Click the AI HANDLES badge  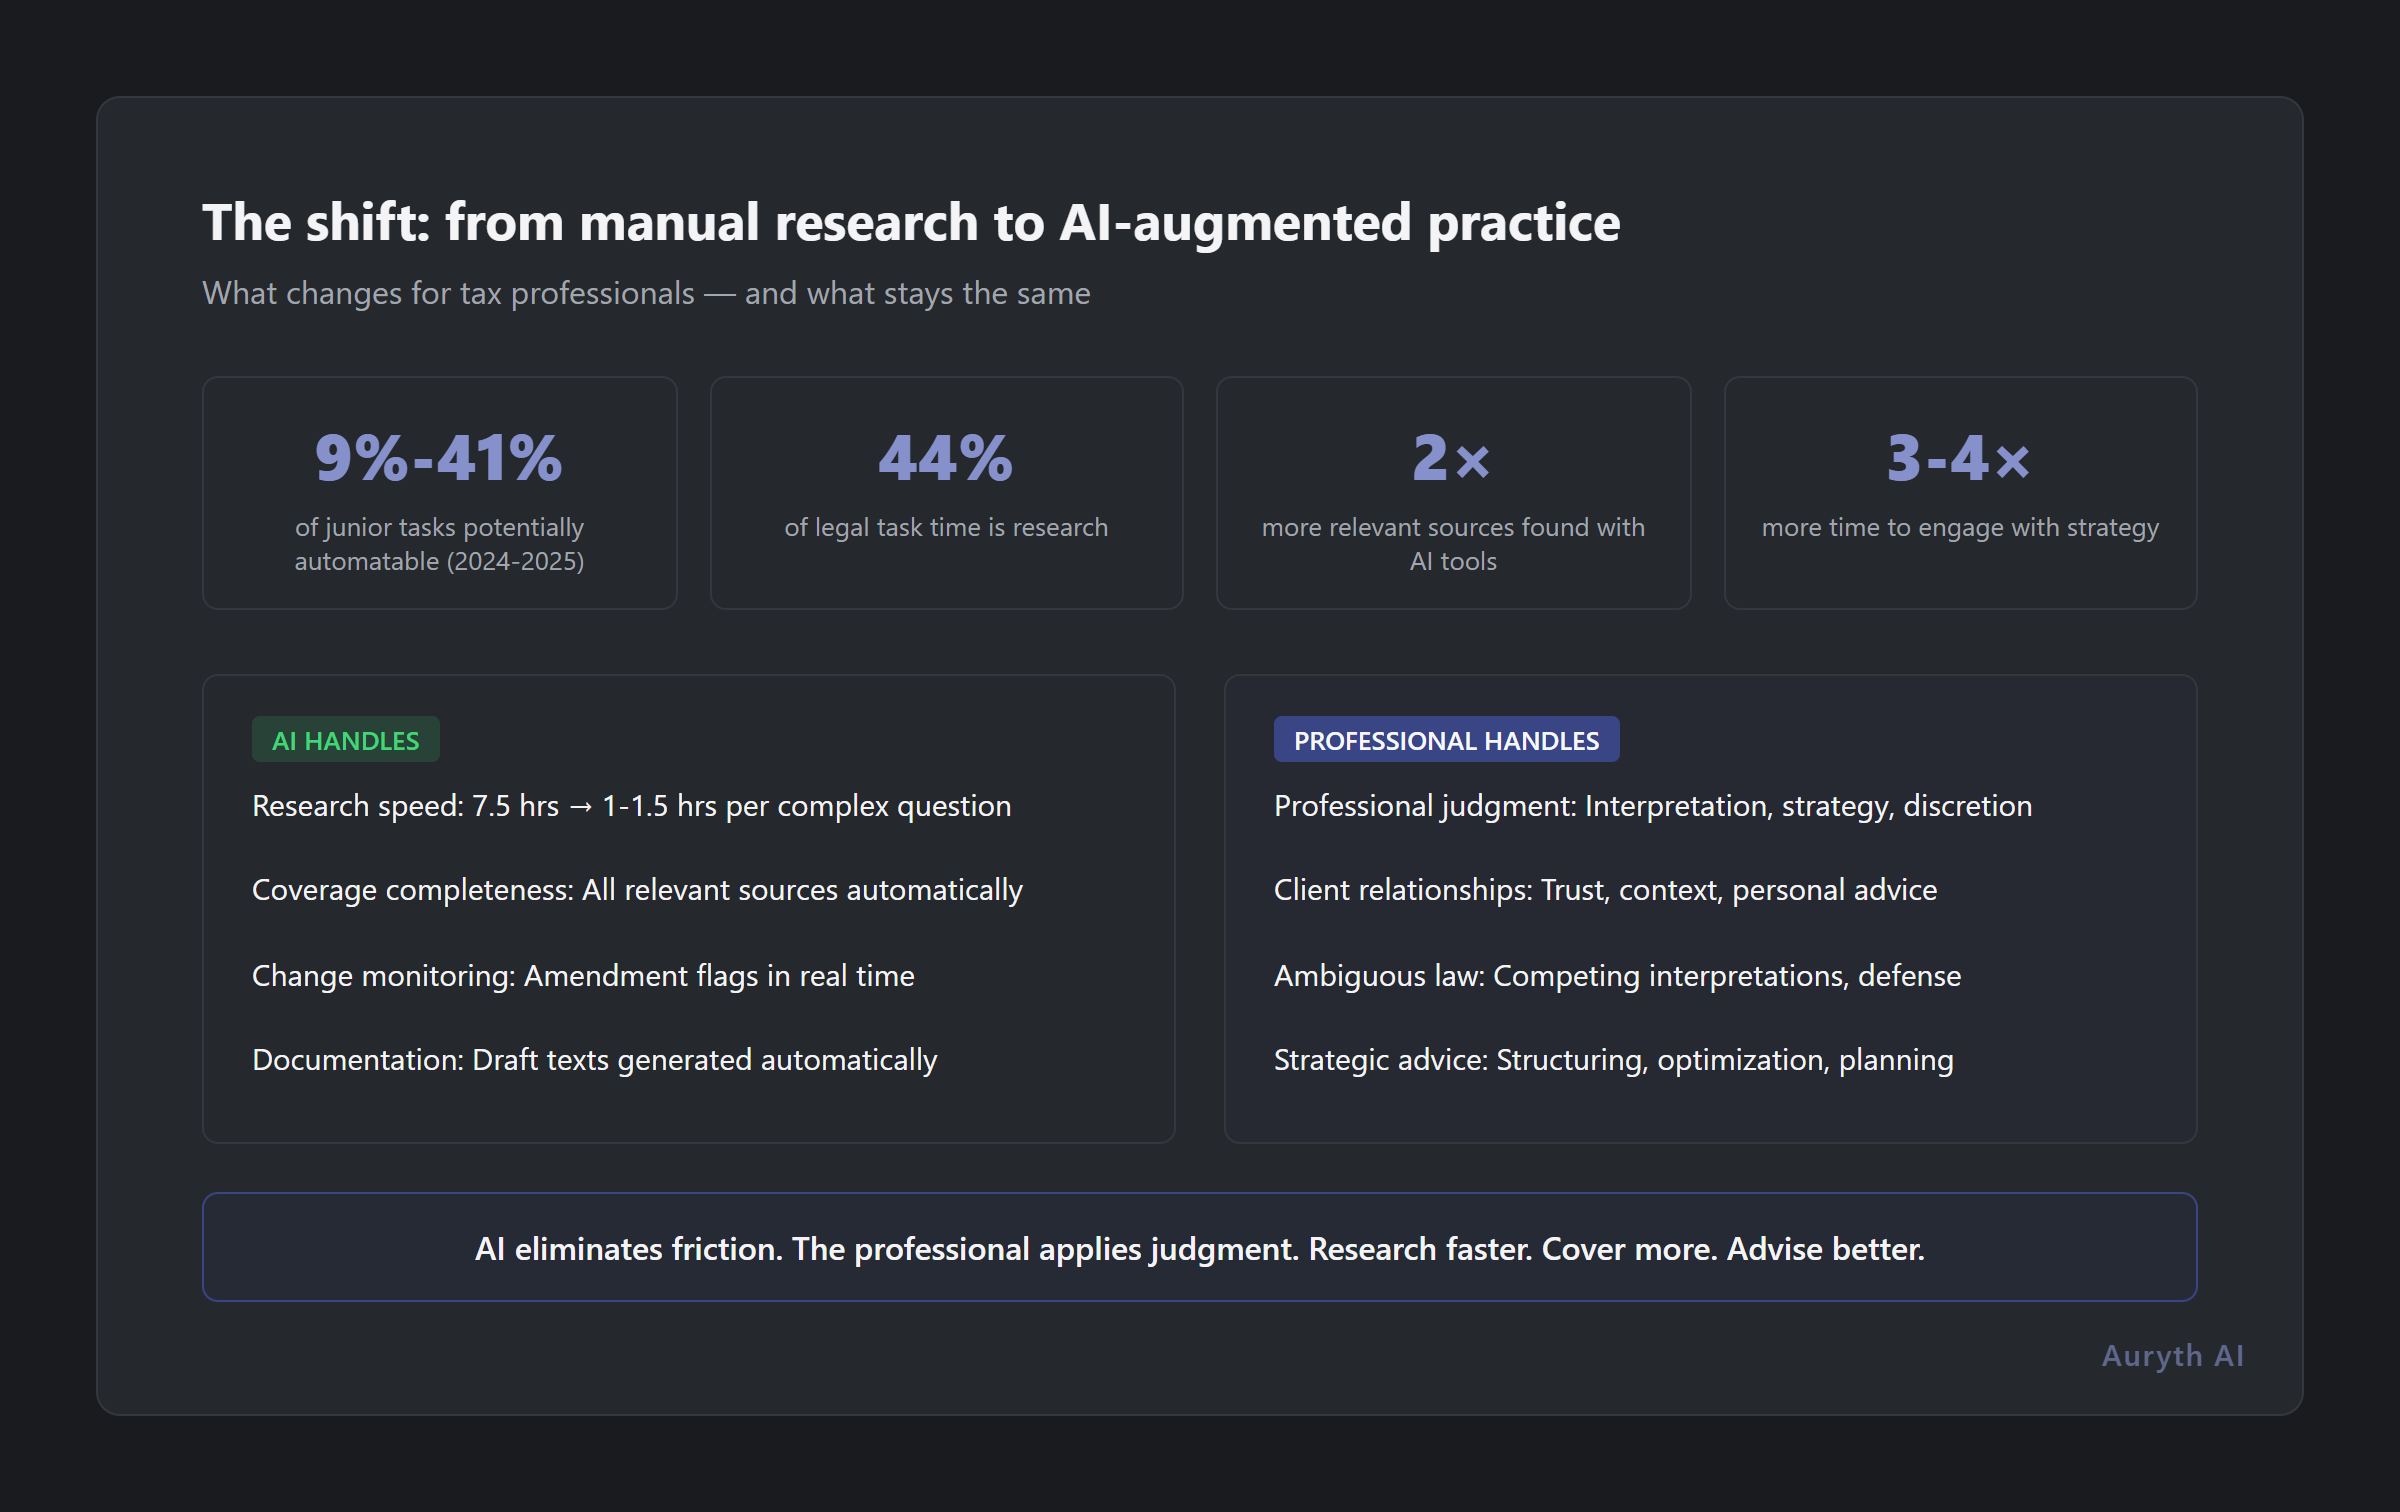point(345,740)
